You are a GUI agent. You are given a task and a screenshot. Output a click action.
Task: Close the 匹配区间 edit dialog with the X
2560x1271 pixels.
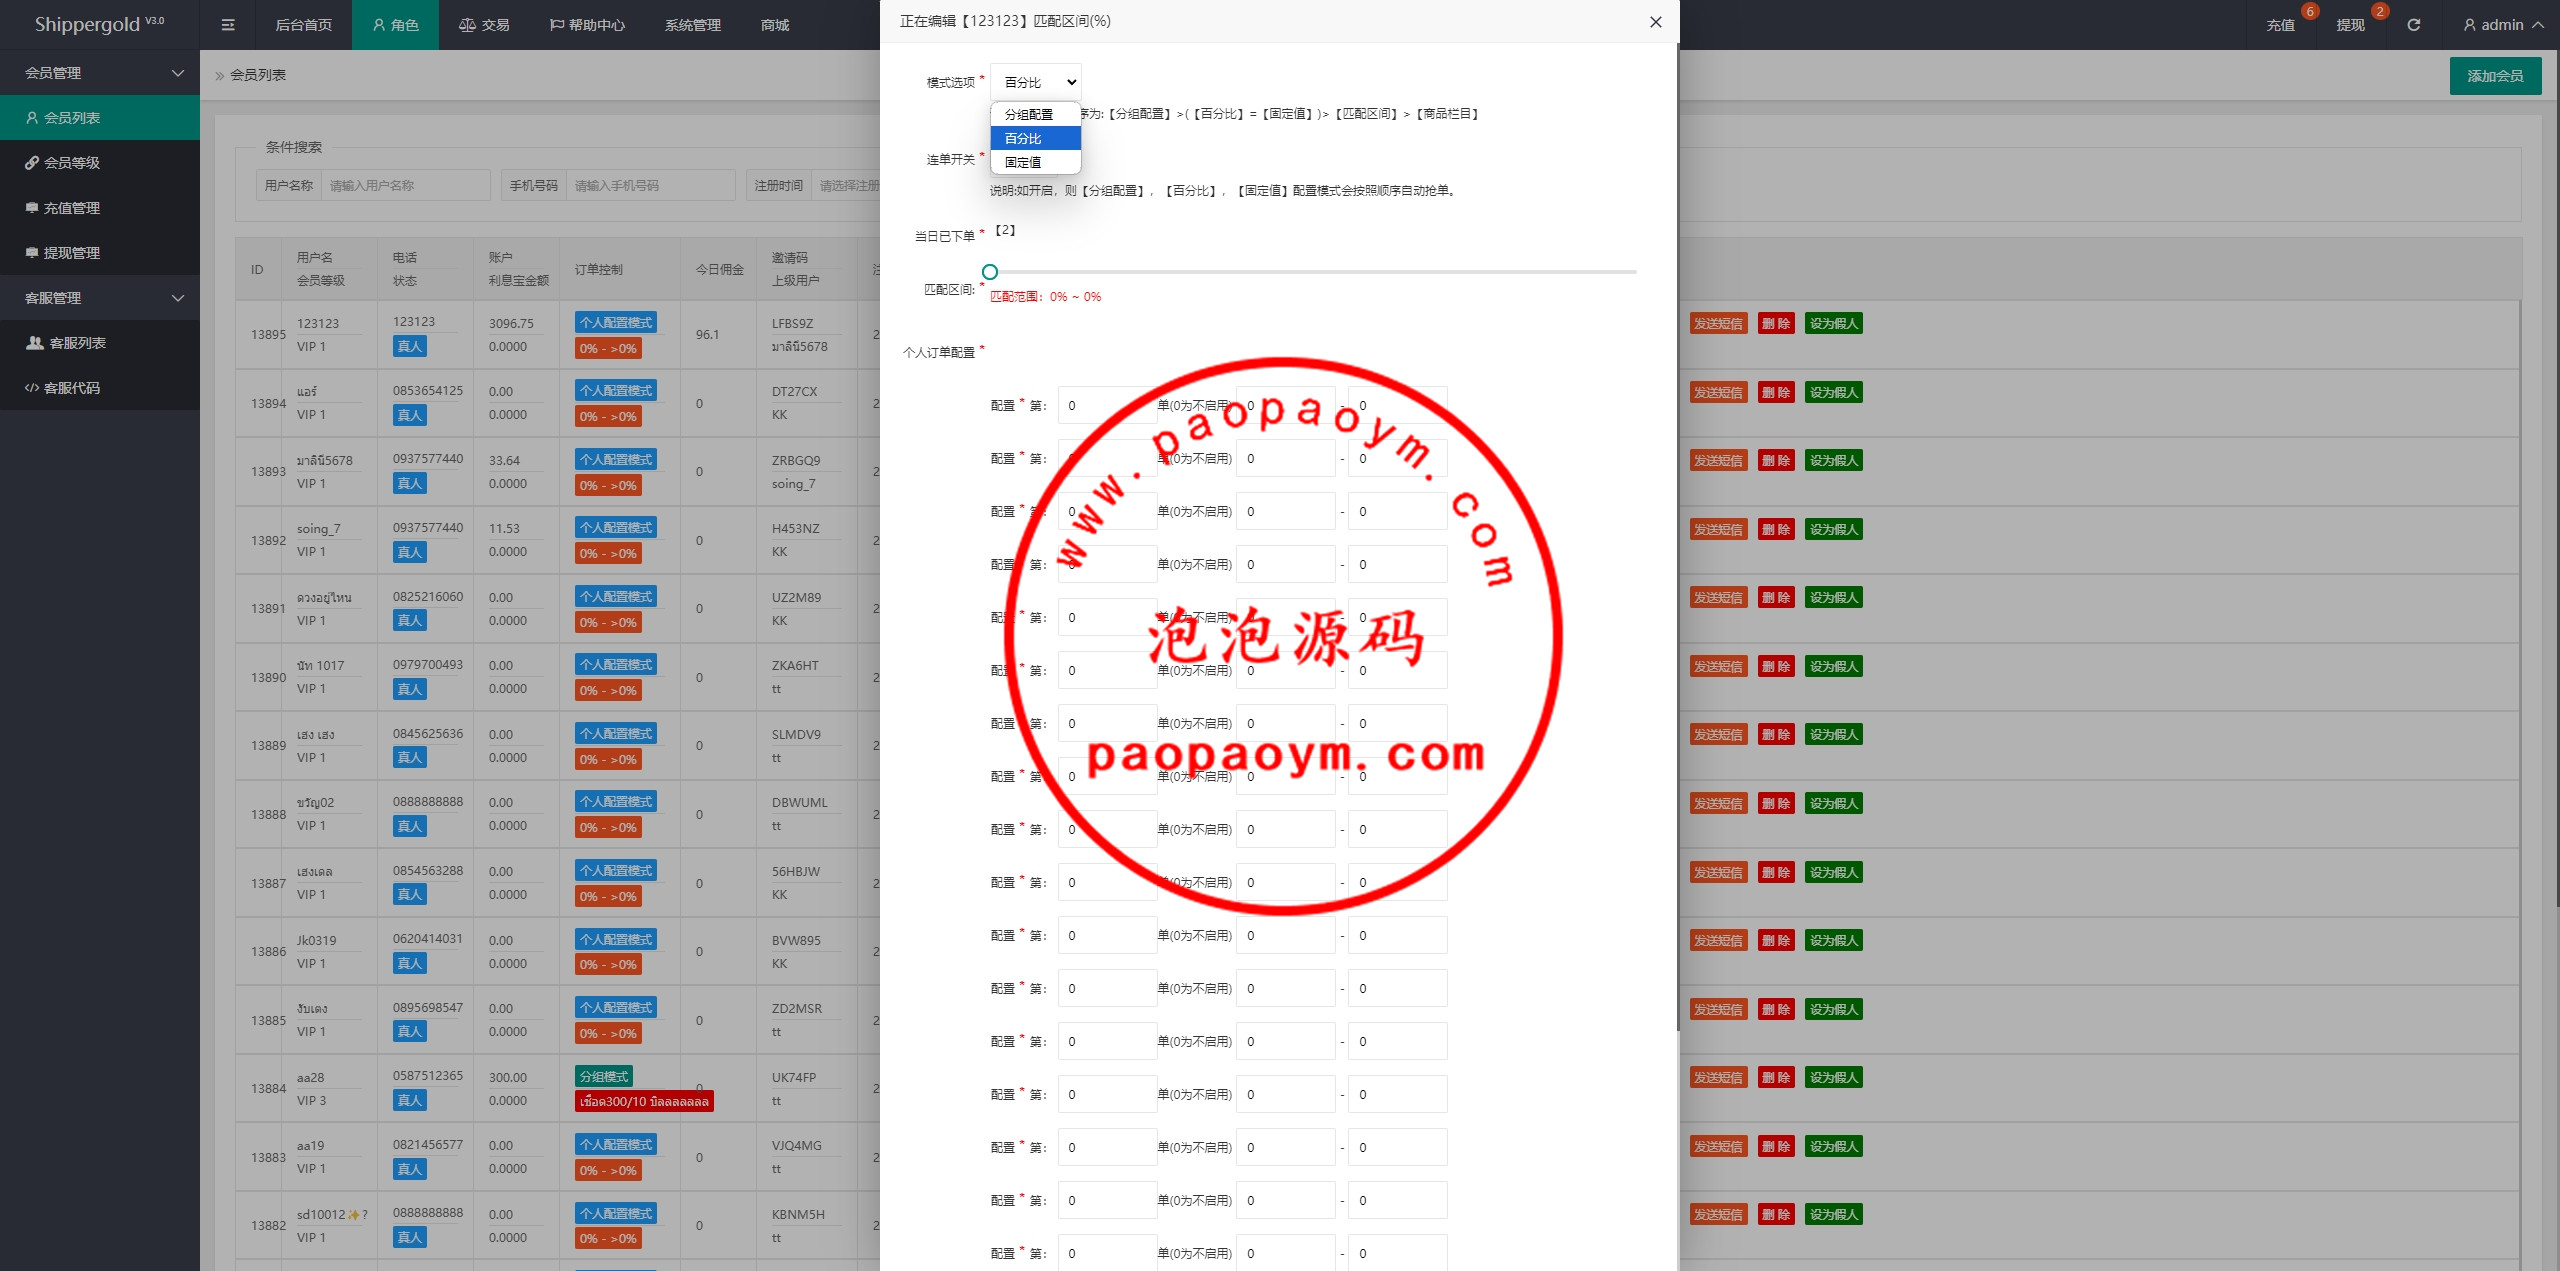pyautogui.click(x=1656, y=22)
